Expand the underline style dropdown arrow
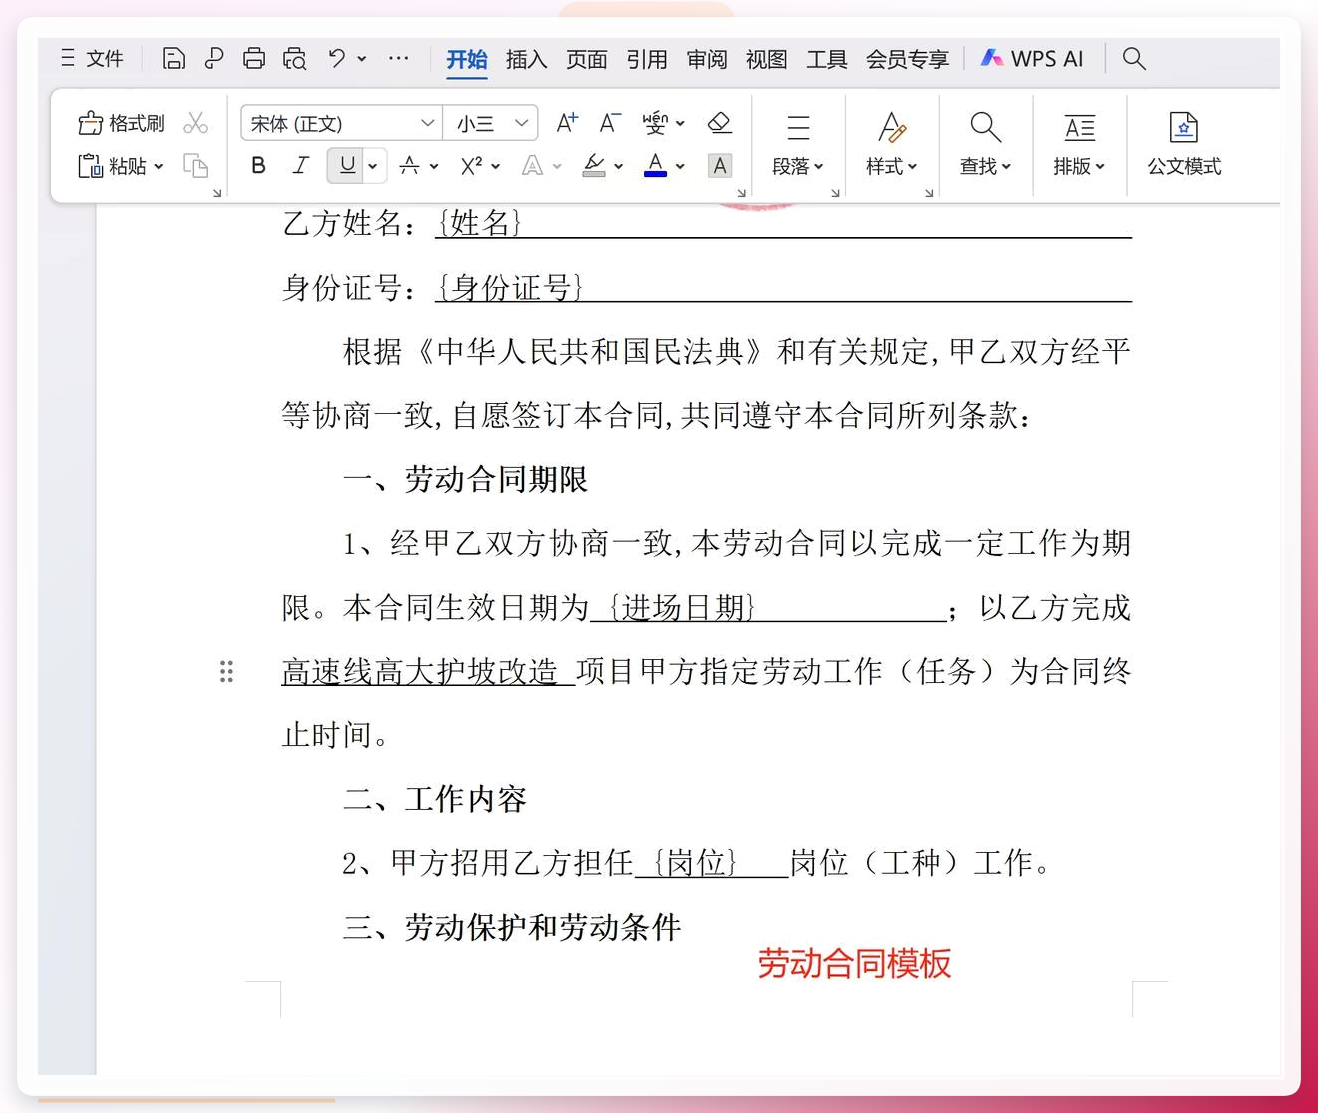The image size is (1318, 1113). pos(373,167)
